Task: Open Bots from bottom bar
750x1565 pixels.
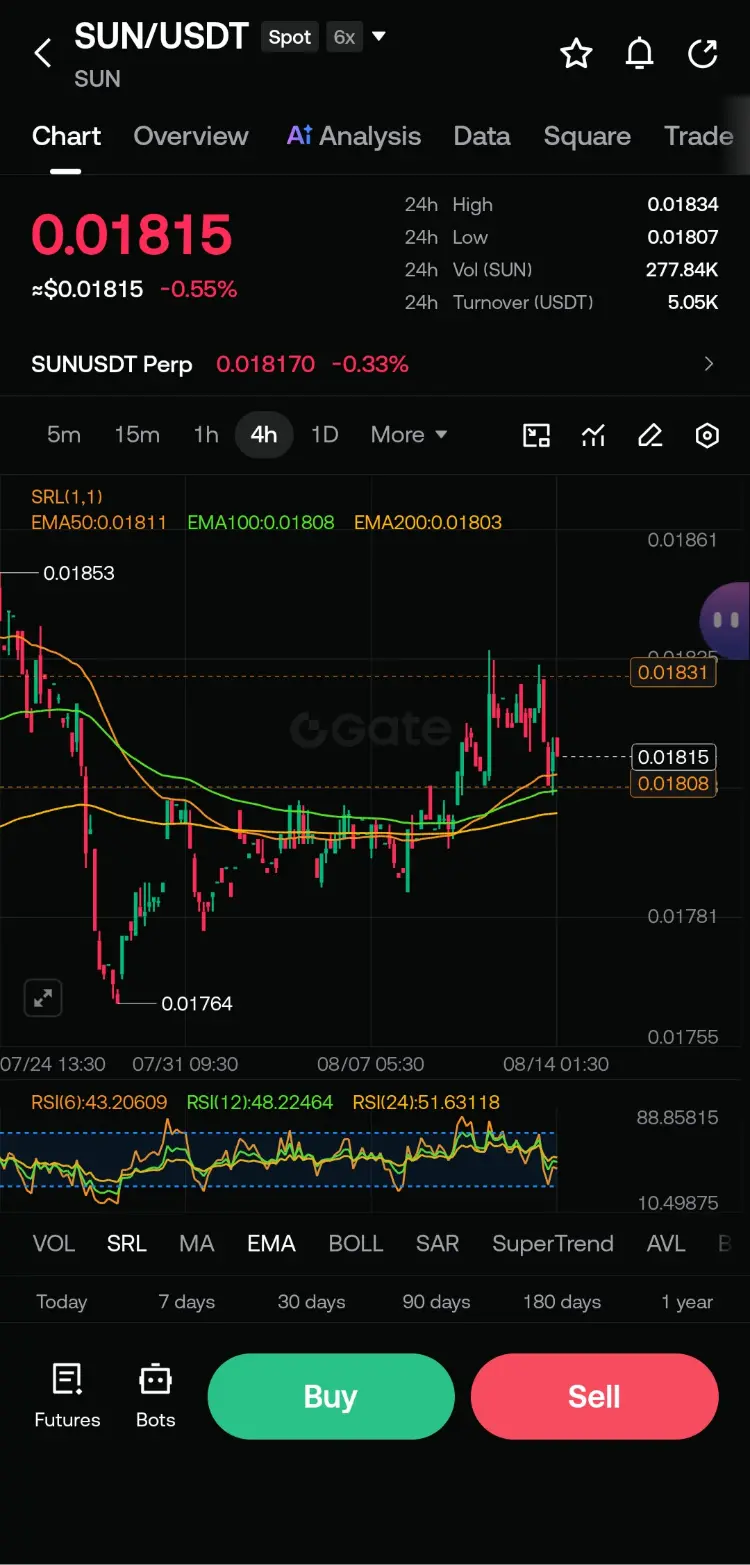Action: (156, 1396)
